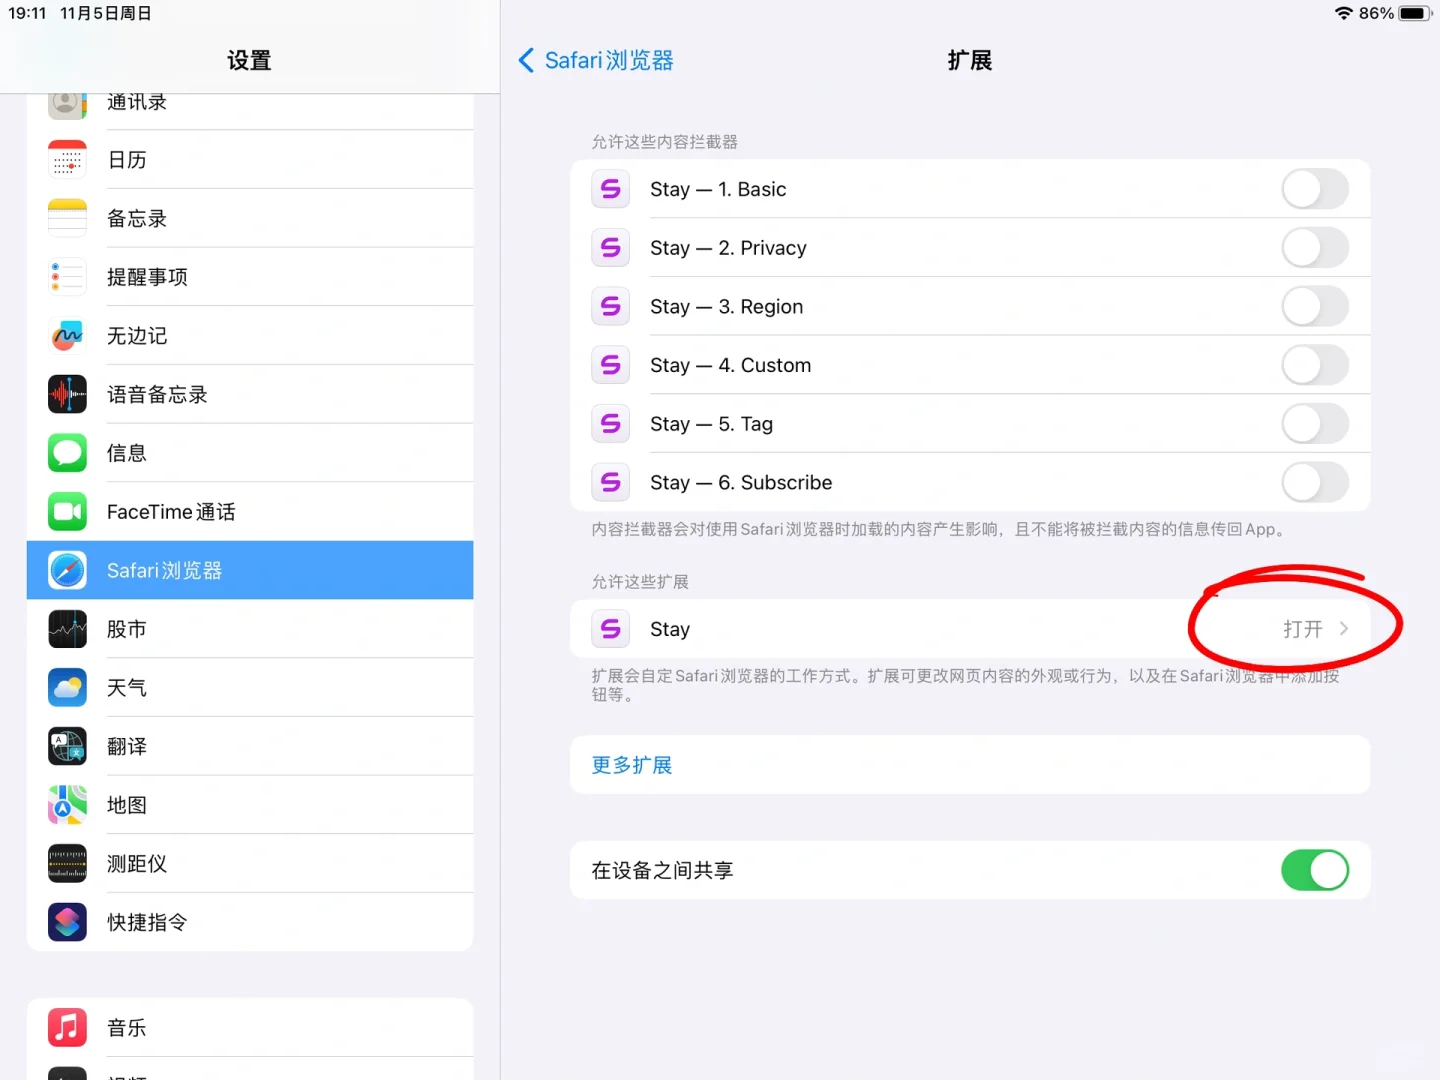Select 语音备忘录 in the sidebar
Image resolution: width=1440 pixels, height=1080 pixels.
(x=67, y=394)
